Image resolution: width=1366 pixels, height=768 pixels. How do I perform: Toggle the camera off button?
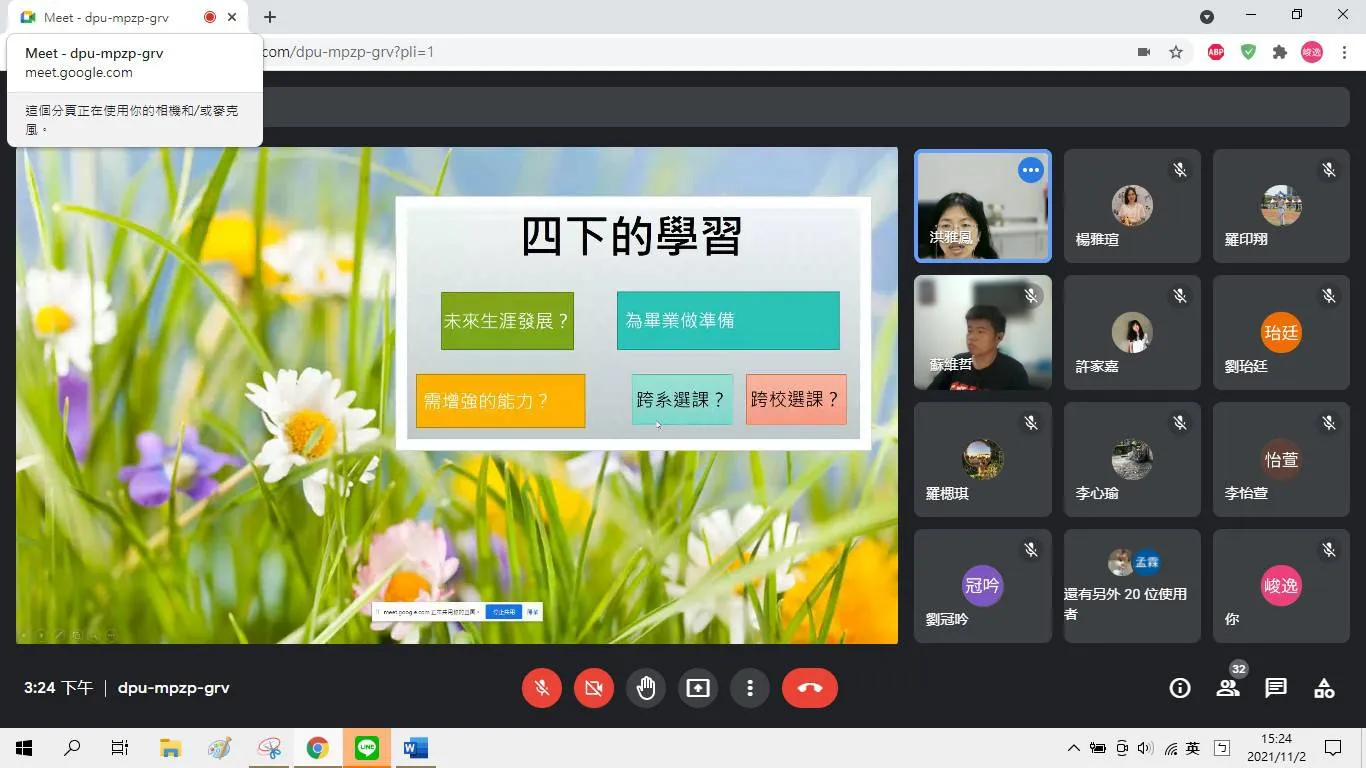coord(594,688)
